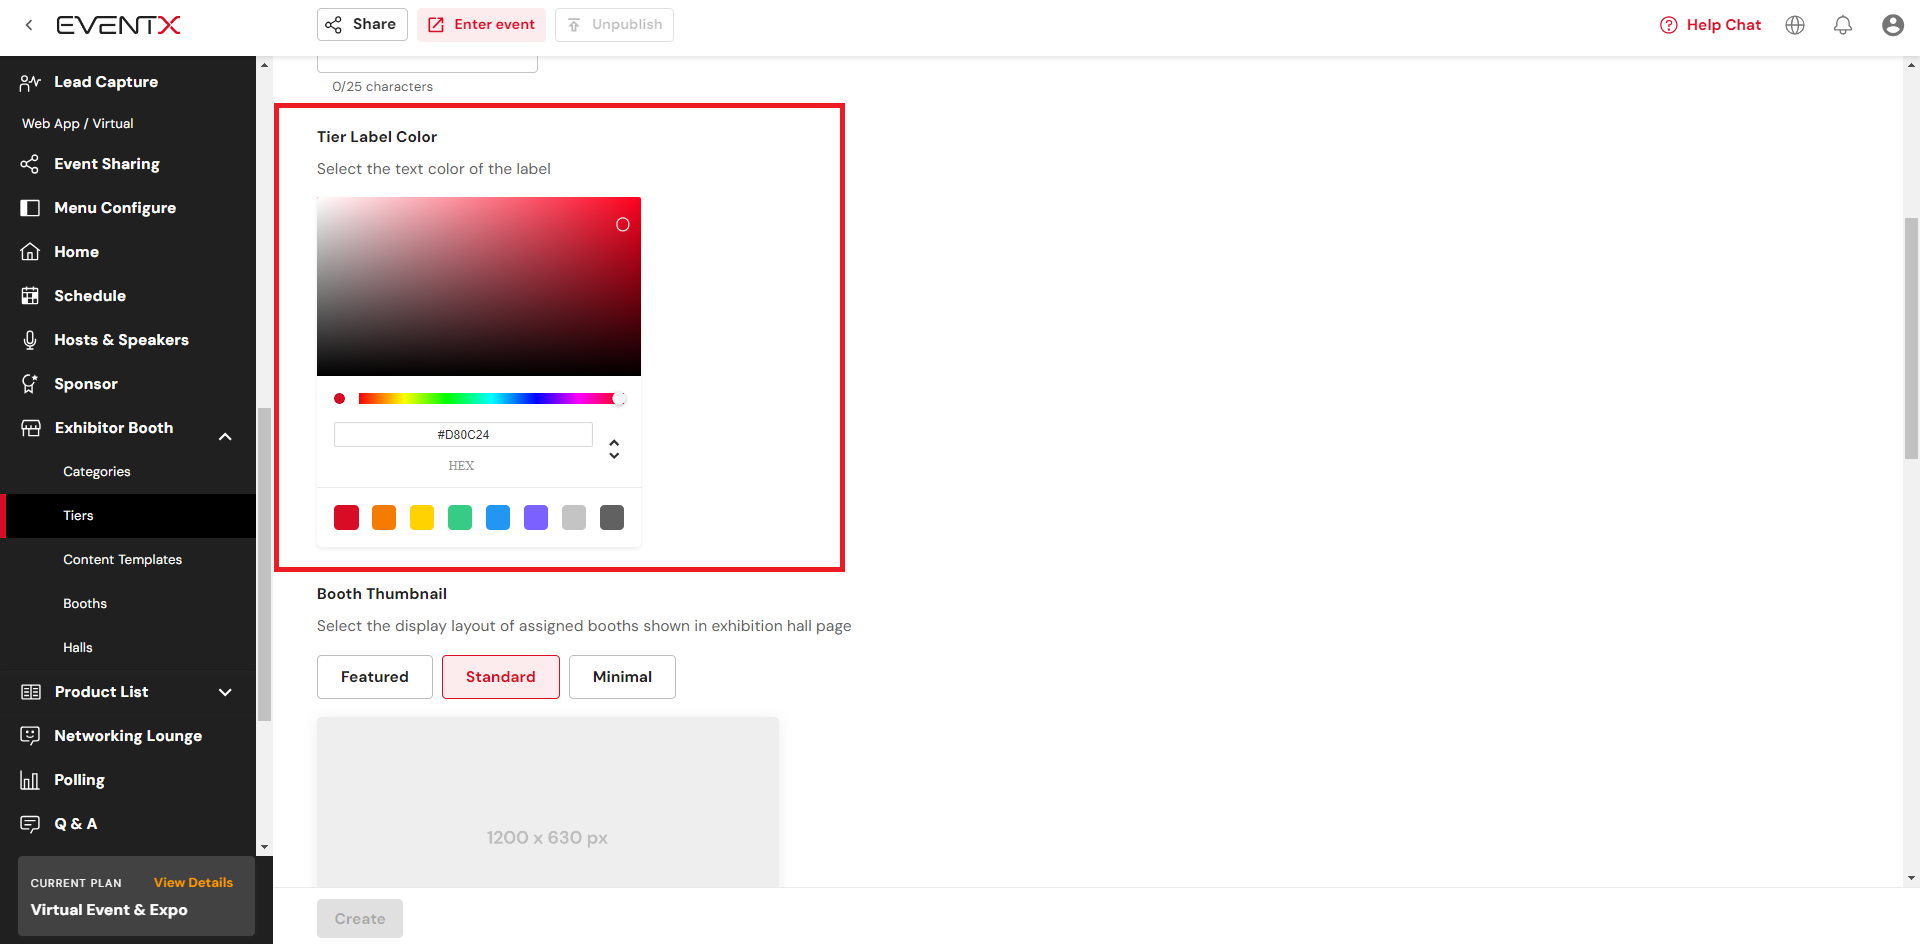Click the back arrow next to EventX logo
The image size is (1920, 944).
[29, 25]
